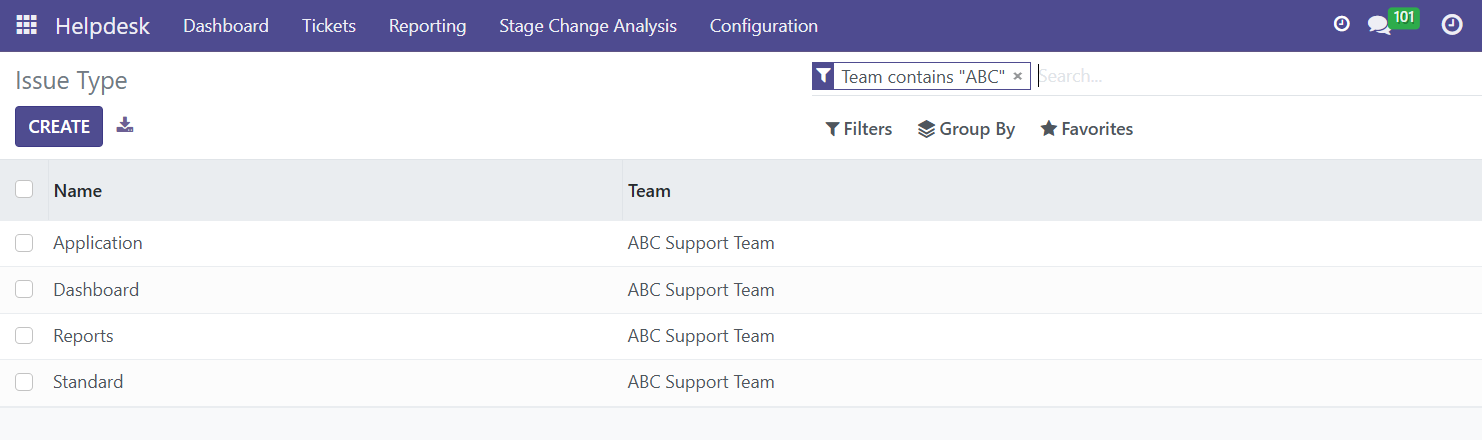This screenshot has width=1482, height=440.
Task: Open the Dashboard issue type record
Action: pos(96,290)
